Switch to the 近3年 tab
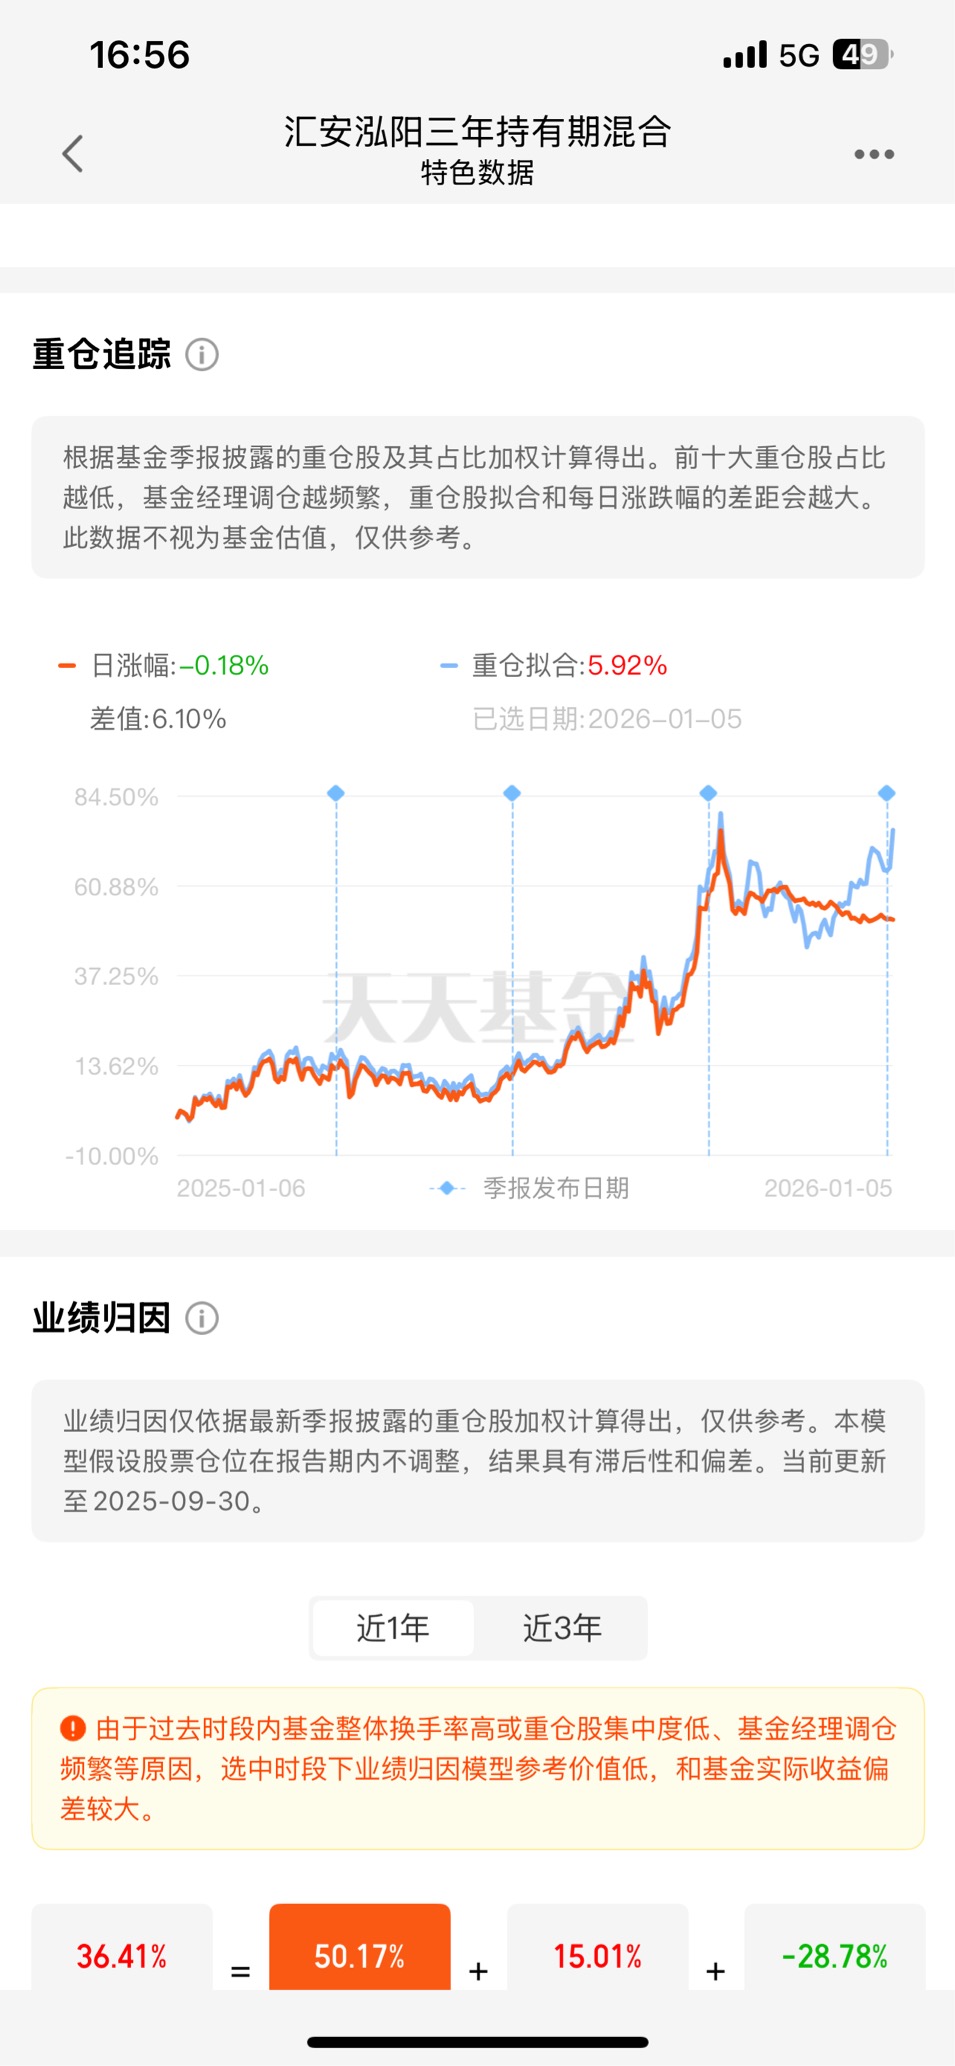This screenshot has height=2066, width=955. click(x=562, y=1628)
